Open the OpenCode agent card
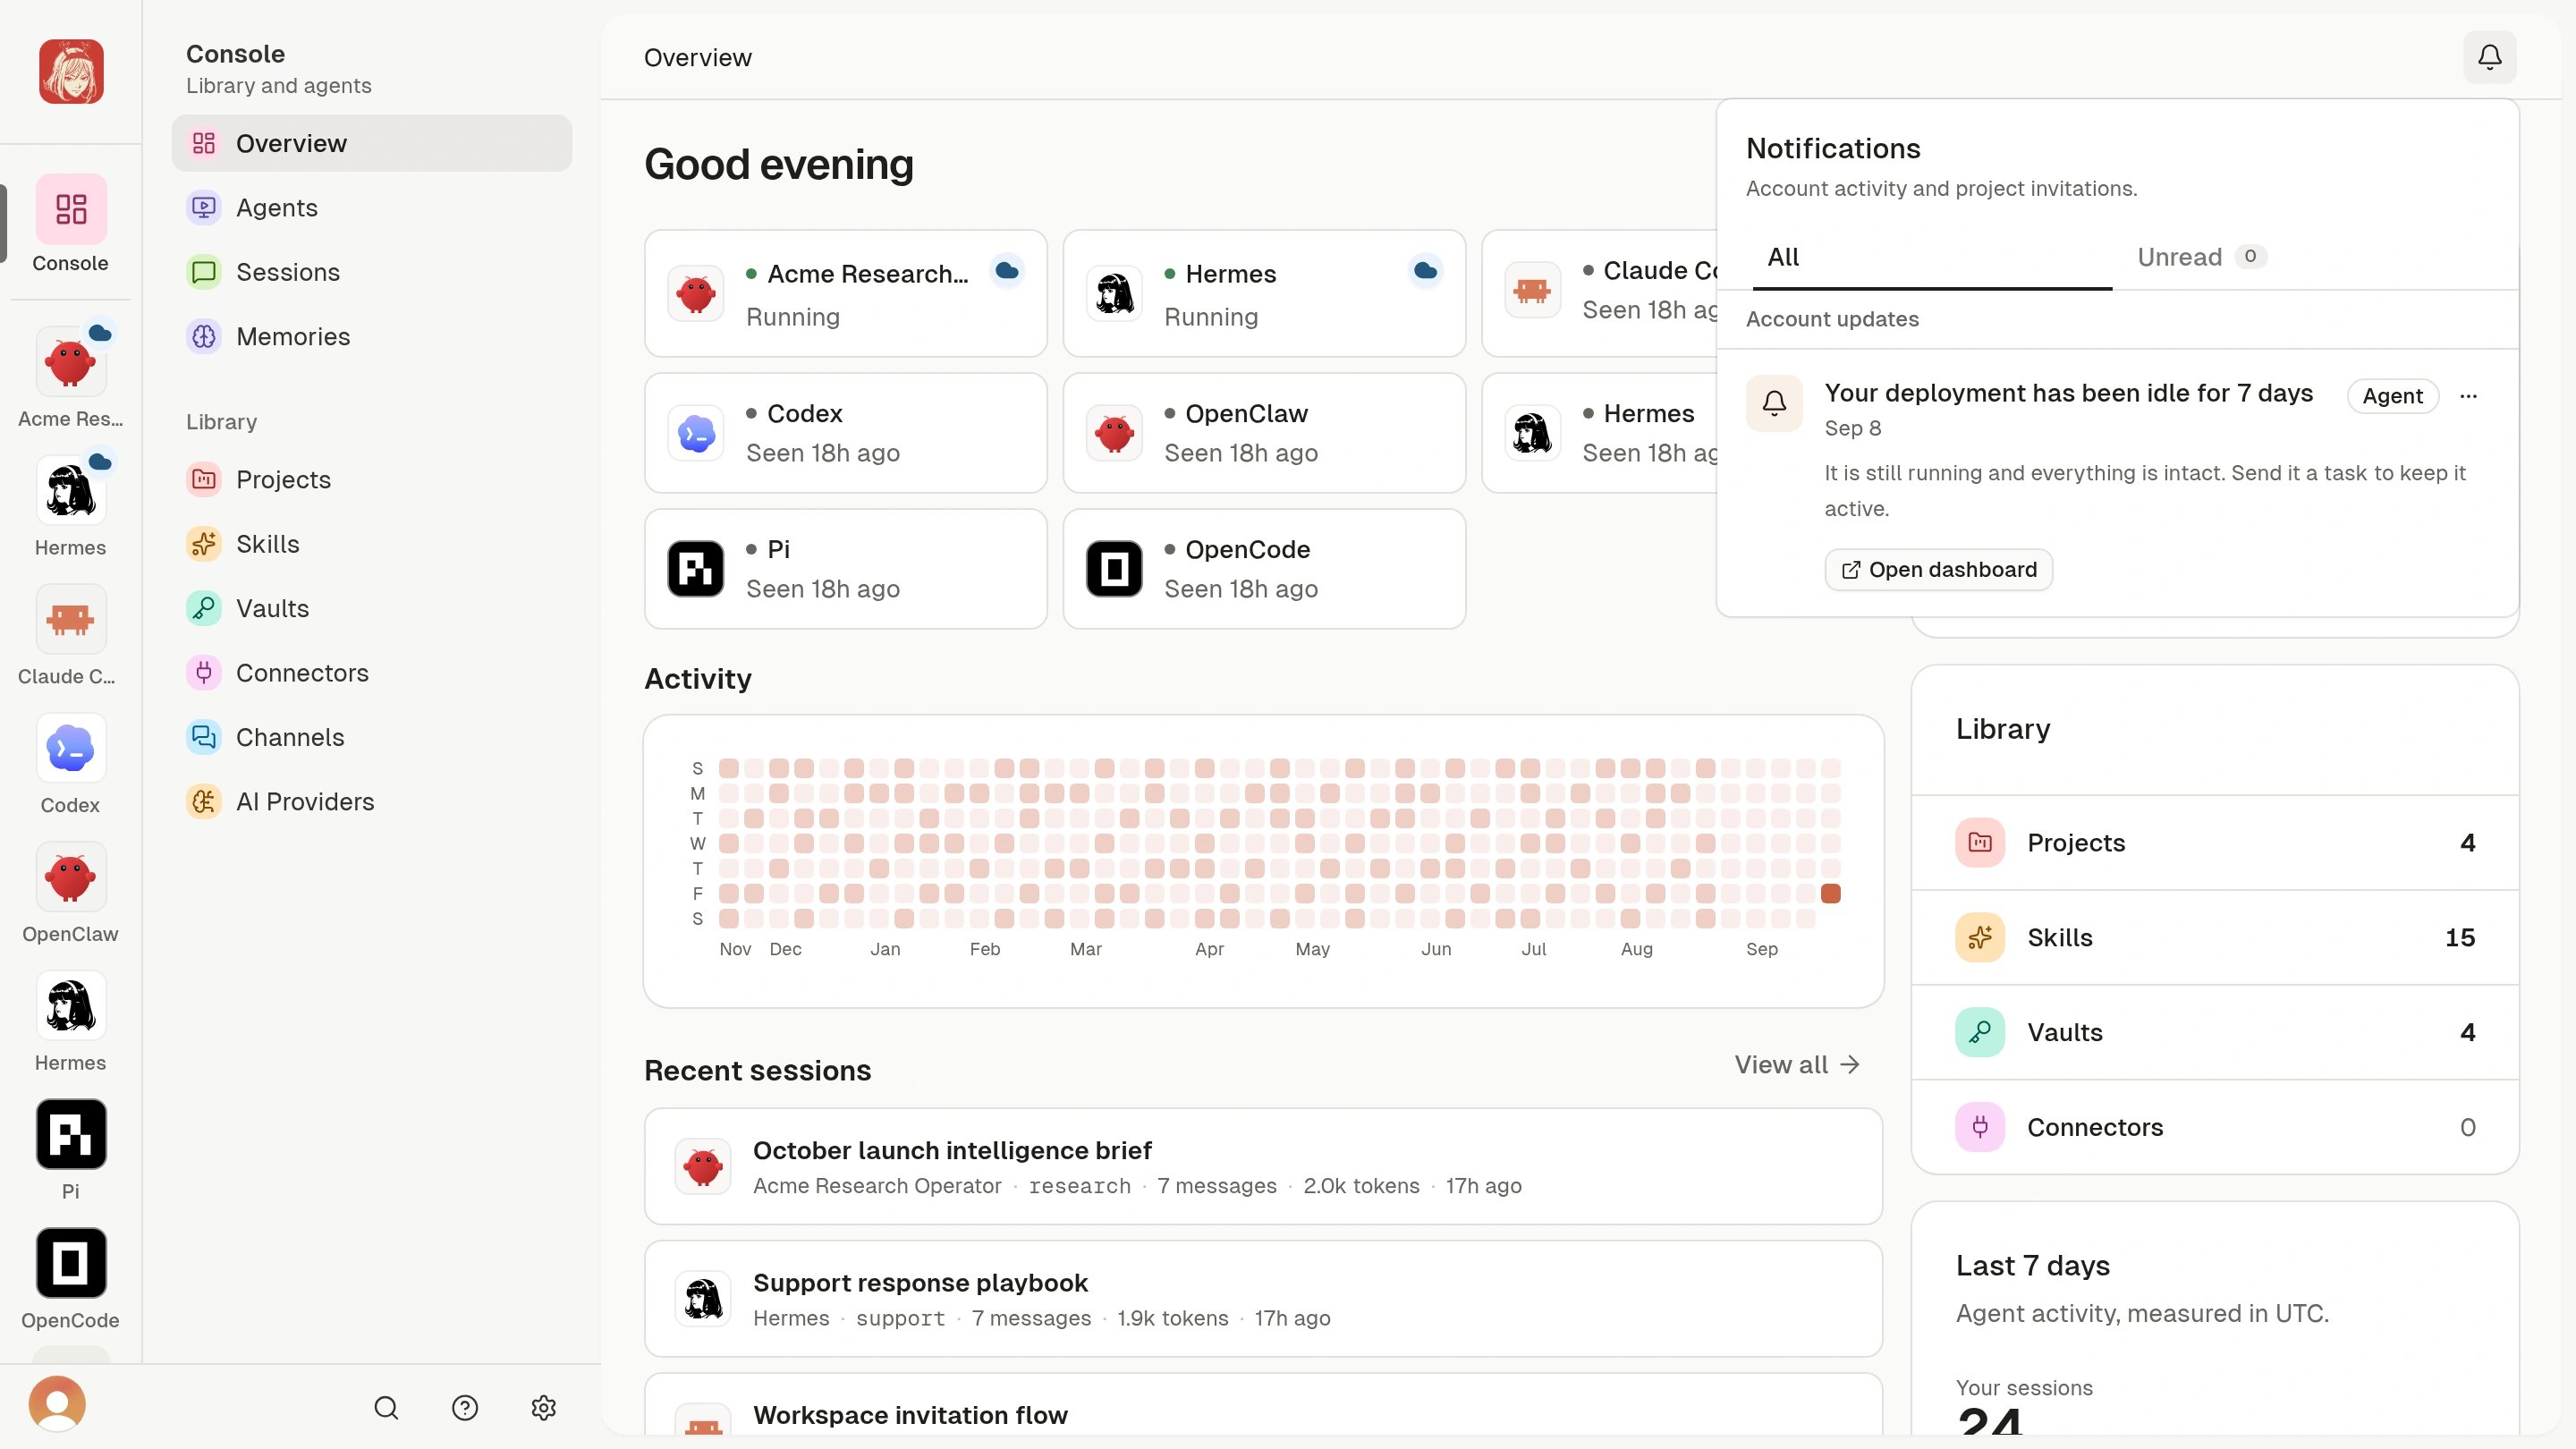The height and width of the screenshot is (1449, 2576). pyautogui.click(x=1264, y=569)
